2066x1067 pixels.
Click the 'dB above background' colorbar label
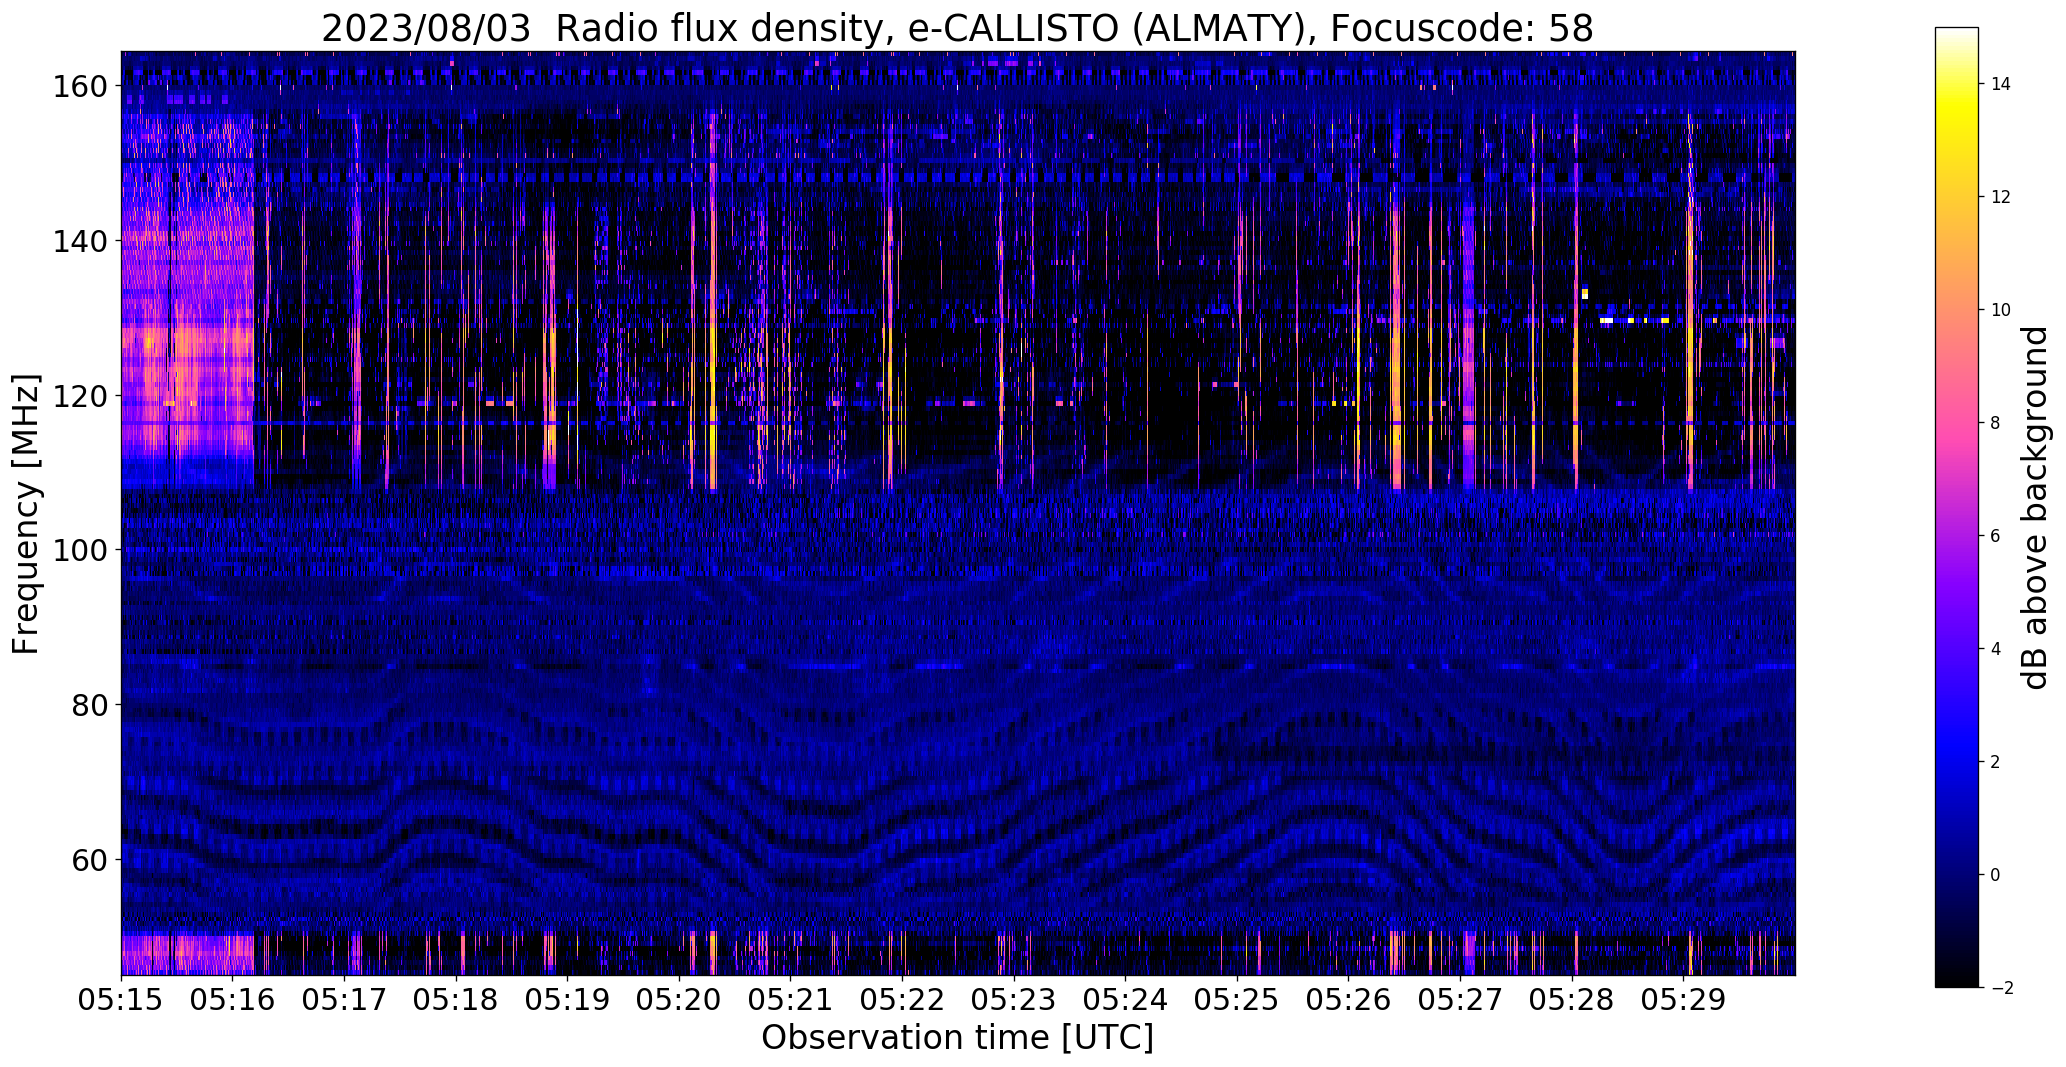(2034, 508)
